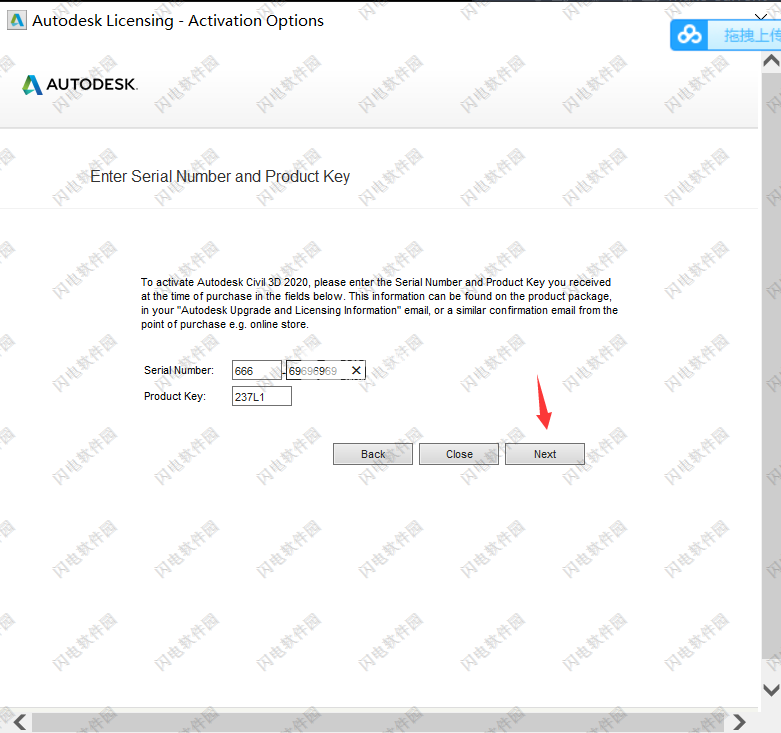The width and height of the screenshot is (781, 733).
Task: Click the window title 'Autodesk Licensing - Activation Options'
Action: 178,21
